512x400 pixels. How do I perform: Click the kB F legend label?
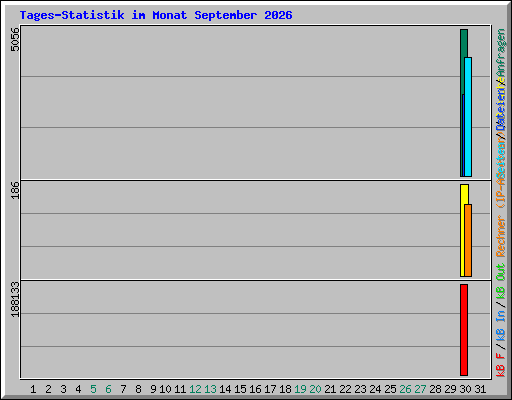pos(501,365)
